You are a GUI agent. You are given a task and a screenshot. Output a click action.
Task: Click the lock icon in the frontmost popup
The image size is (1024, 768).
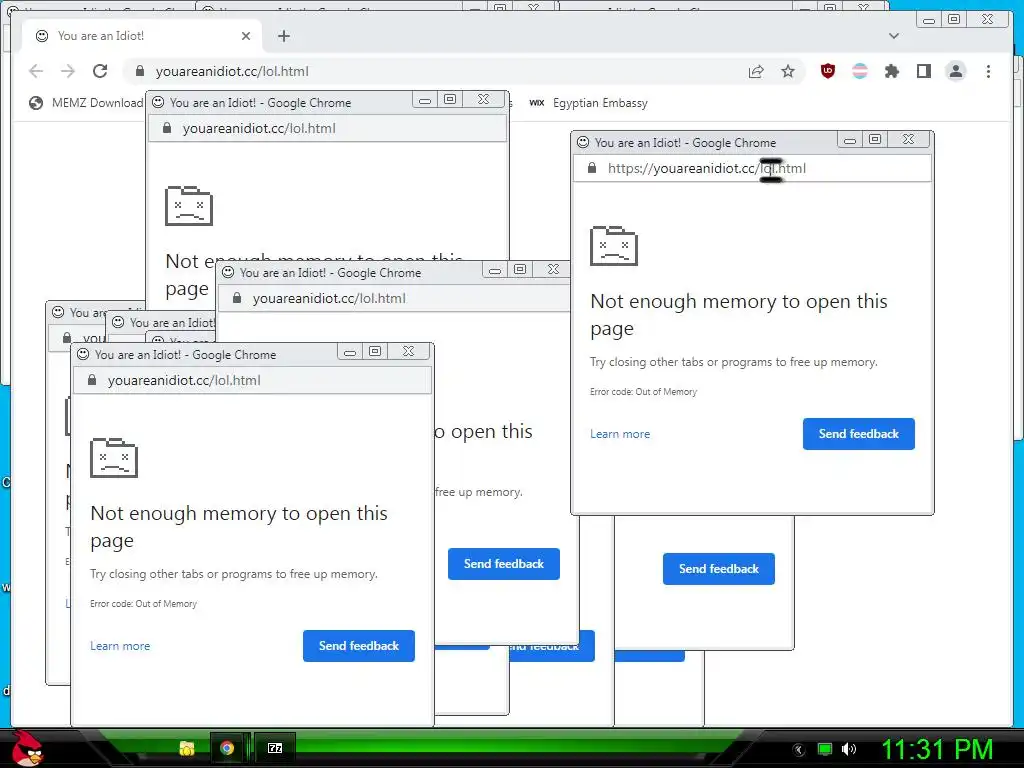point(92,380)
